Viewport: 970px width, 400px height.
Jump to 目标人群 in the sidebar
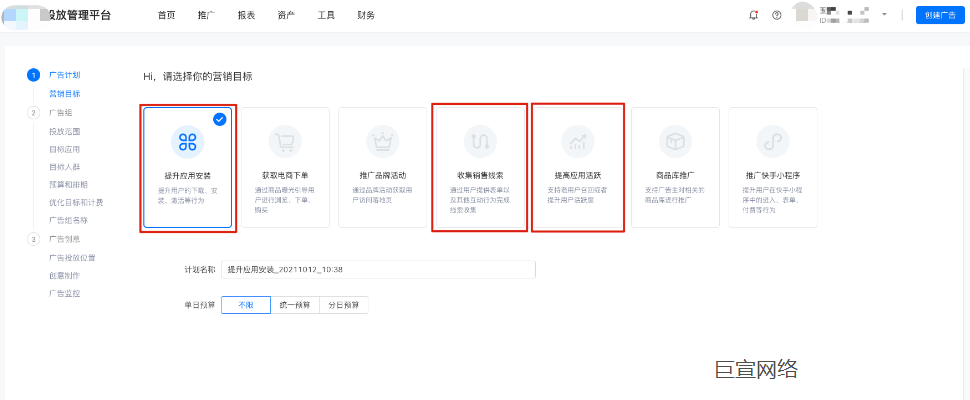pyautogui.click(x=64, y=167)
